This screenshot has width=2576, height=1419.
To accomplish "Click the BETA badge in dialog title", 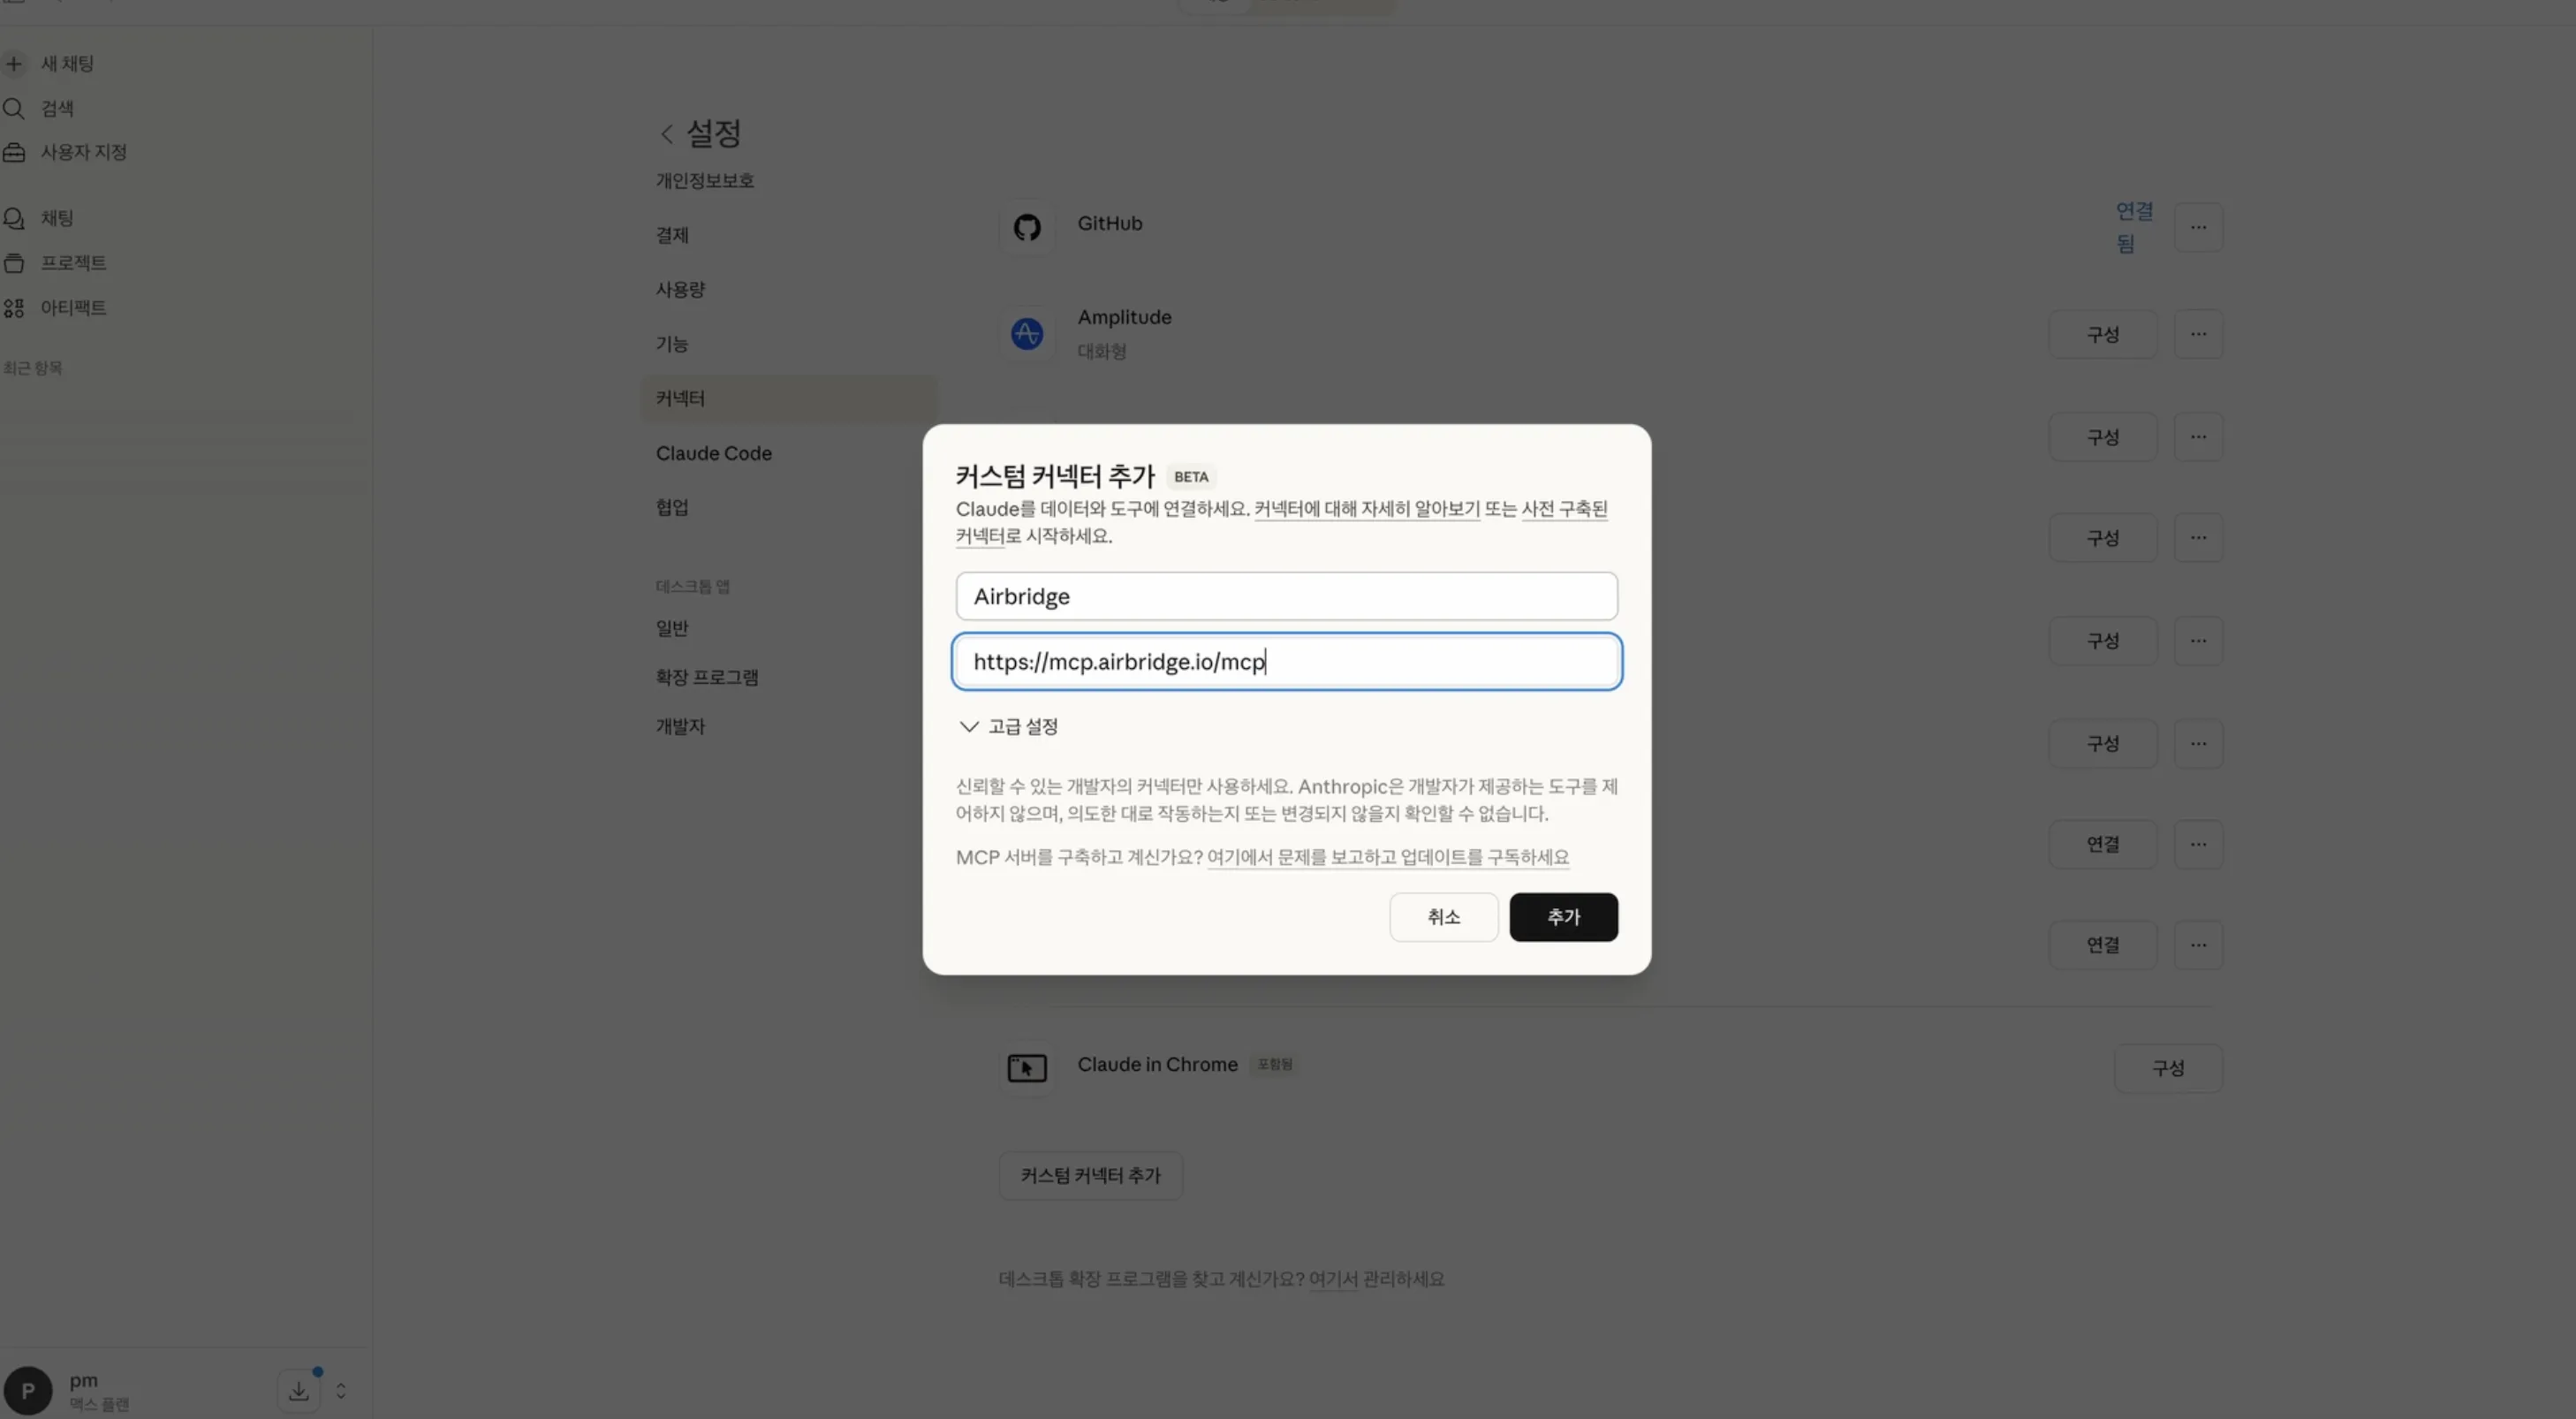I will point(1190,477).
